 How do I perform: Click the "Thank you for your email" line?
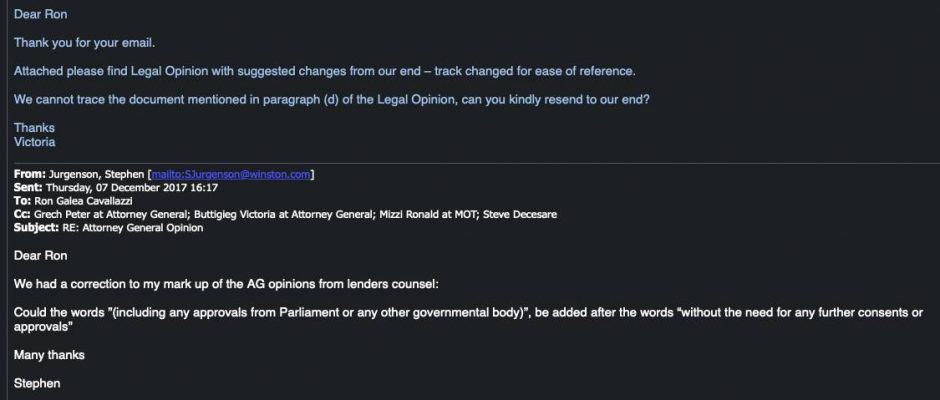(x=84, y=43)
